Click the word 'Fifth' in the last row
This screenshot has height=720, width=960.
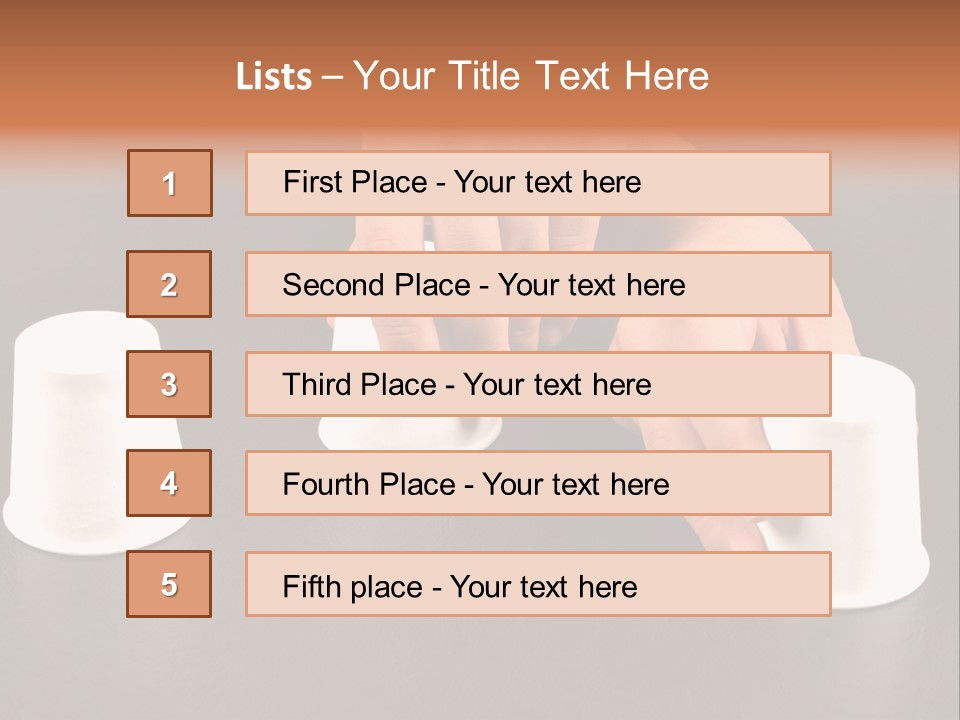313,586
